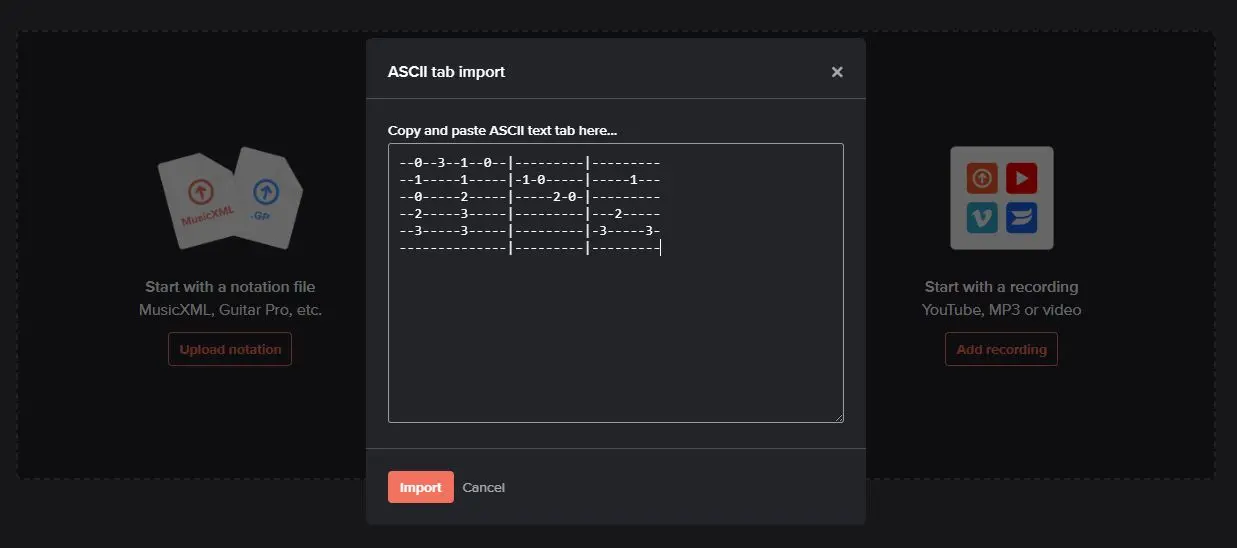Viewport: 1237px width, 548px height.
Task: Click the 'YouTube, MP3 or video' caption
Action: tap(1001, 310)
